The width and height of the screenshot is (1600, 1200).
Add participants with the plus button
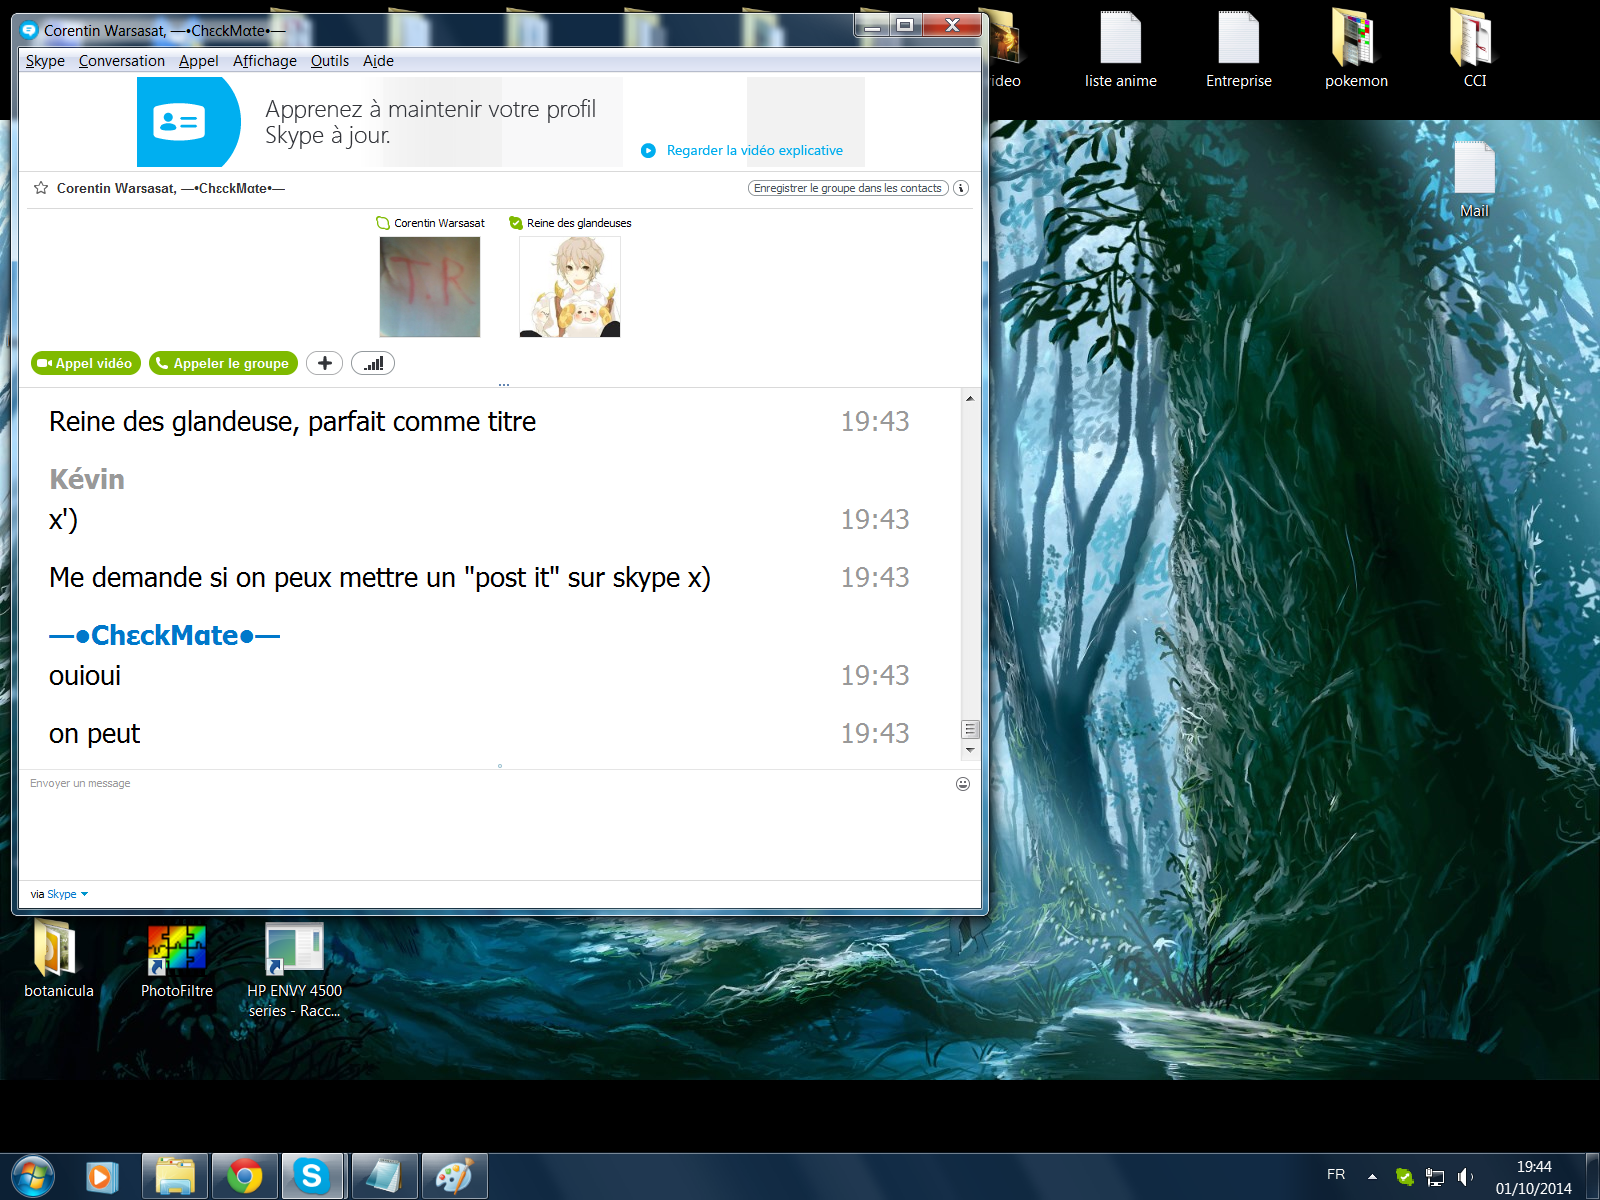pyautogui.click(x=324, y=363)
